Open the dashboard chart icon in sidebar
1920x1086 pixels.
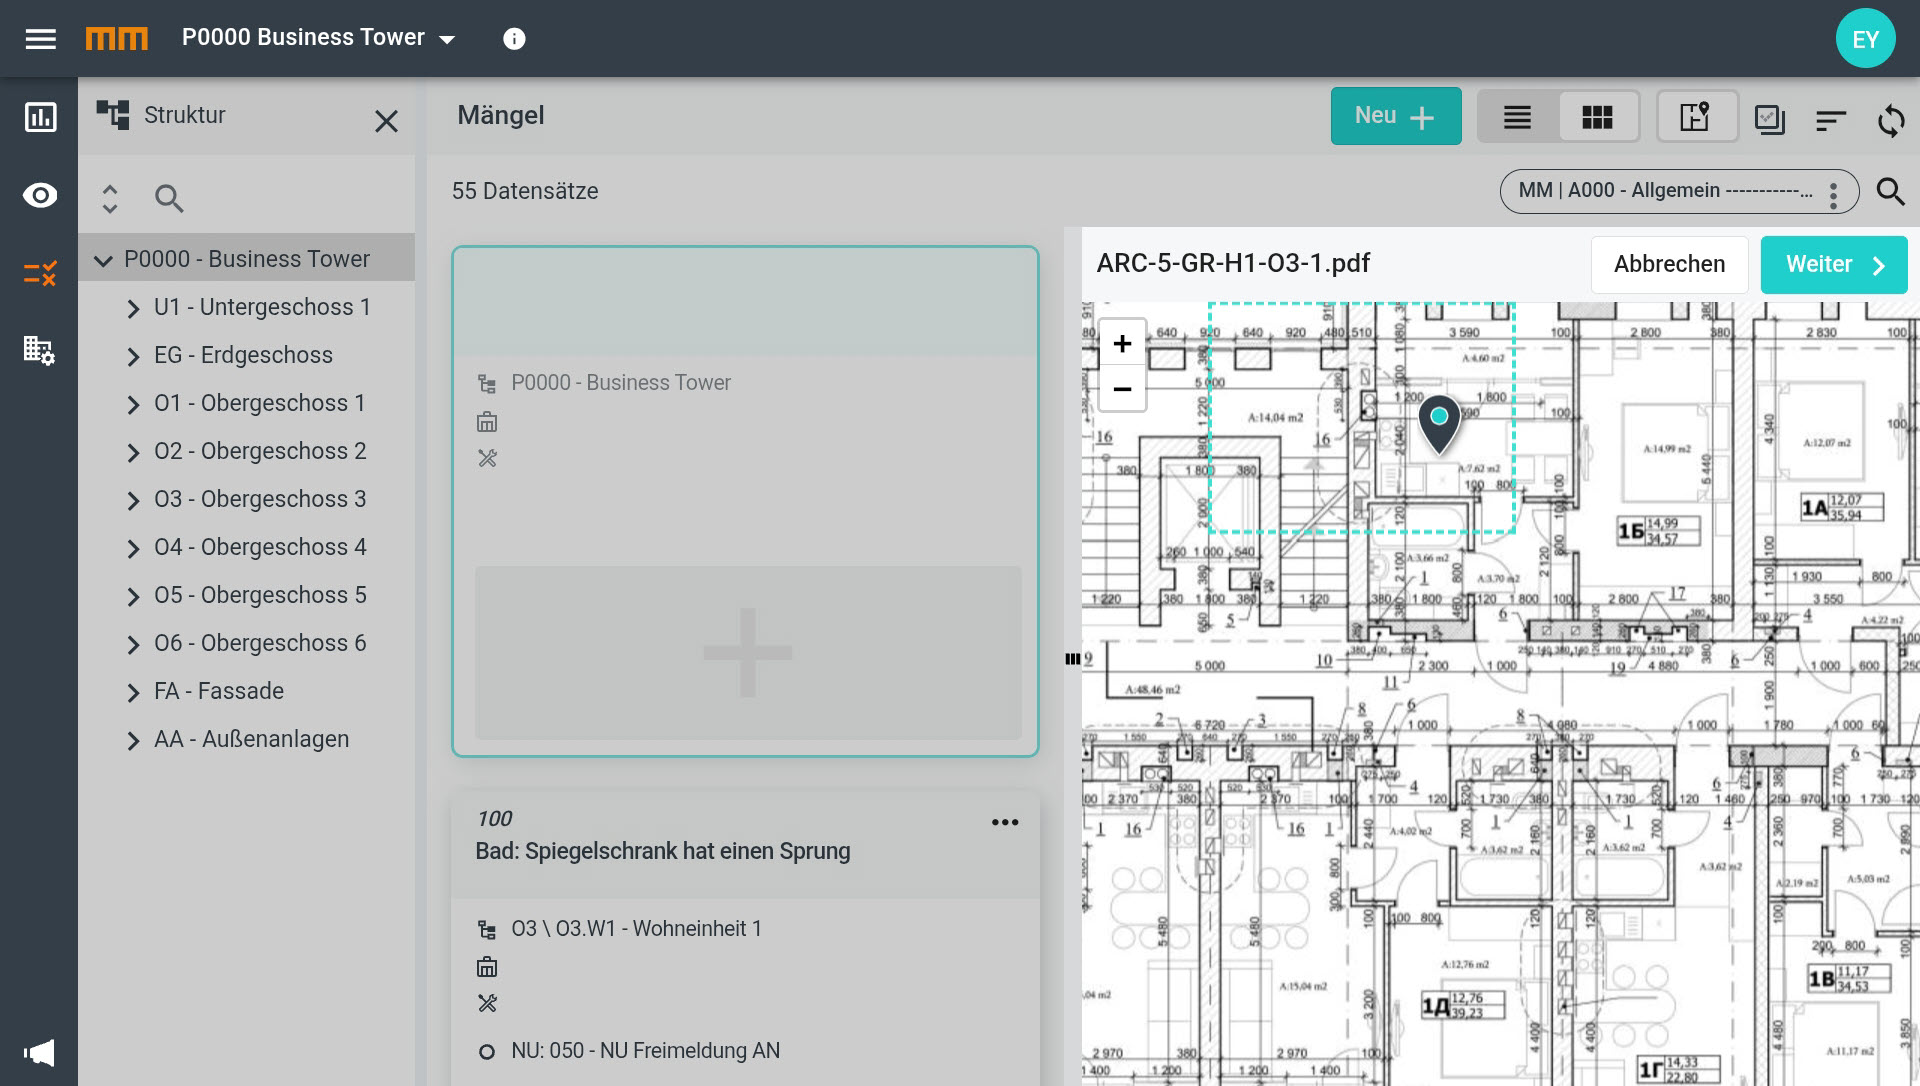click(x=40, y=118)
